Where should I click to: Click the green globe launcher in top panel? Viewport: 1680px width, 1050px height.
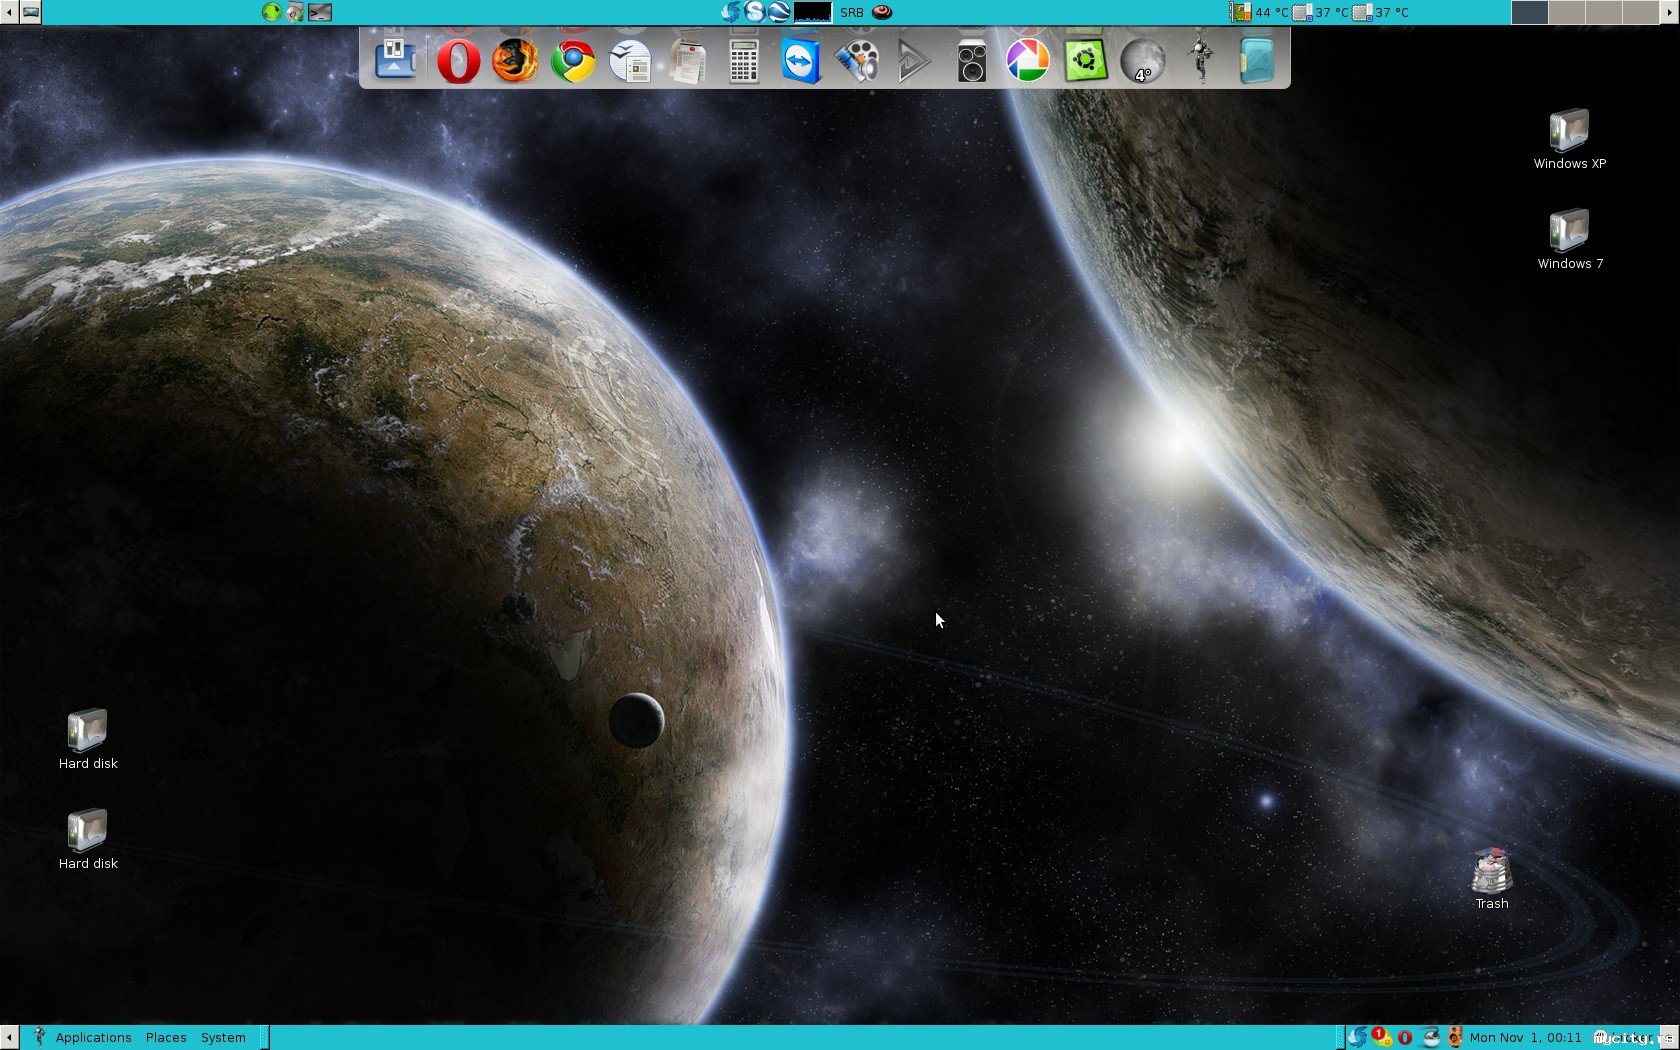tap(272, 12)
